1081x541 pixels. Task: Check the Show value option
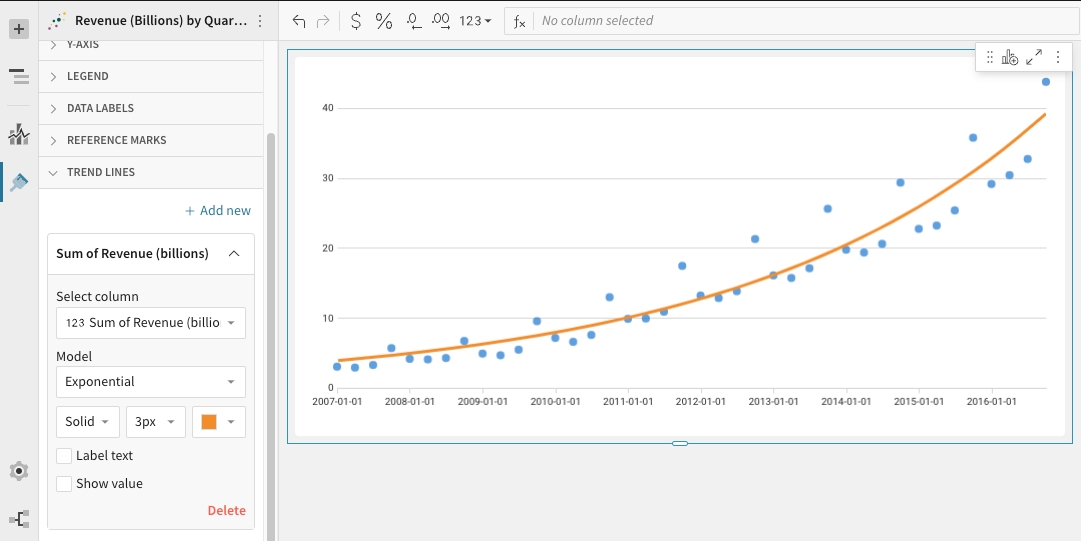[65, 484]
